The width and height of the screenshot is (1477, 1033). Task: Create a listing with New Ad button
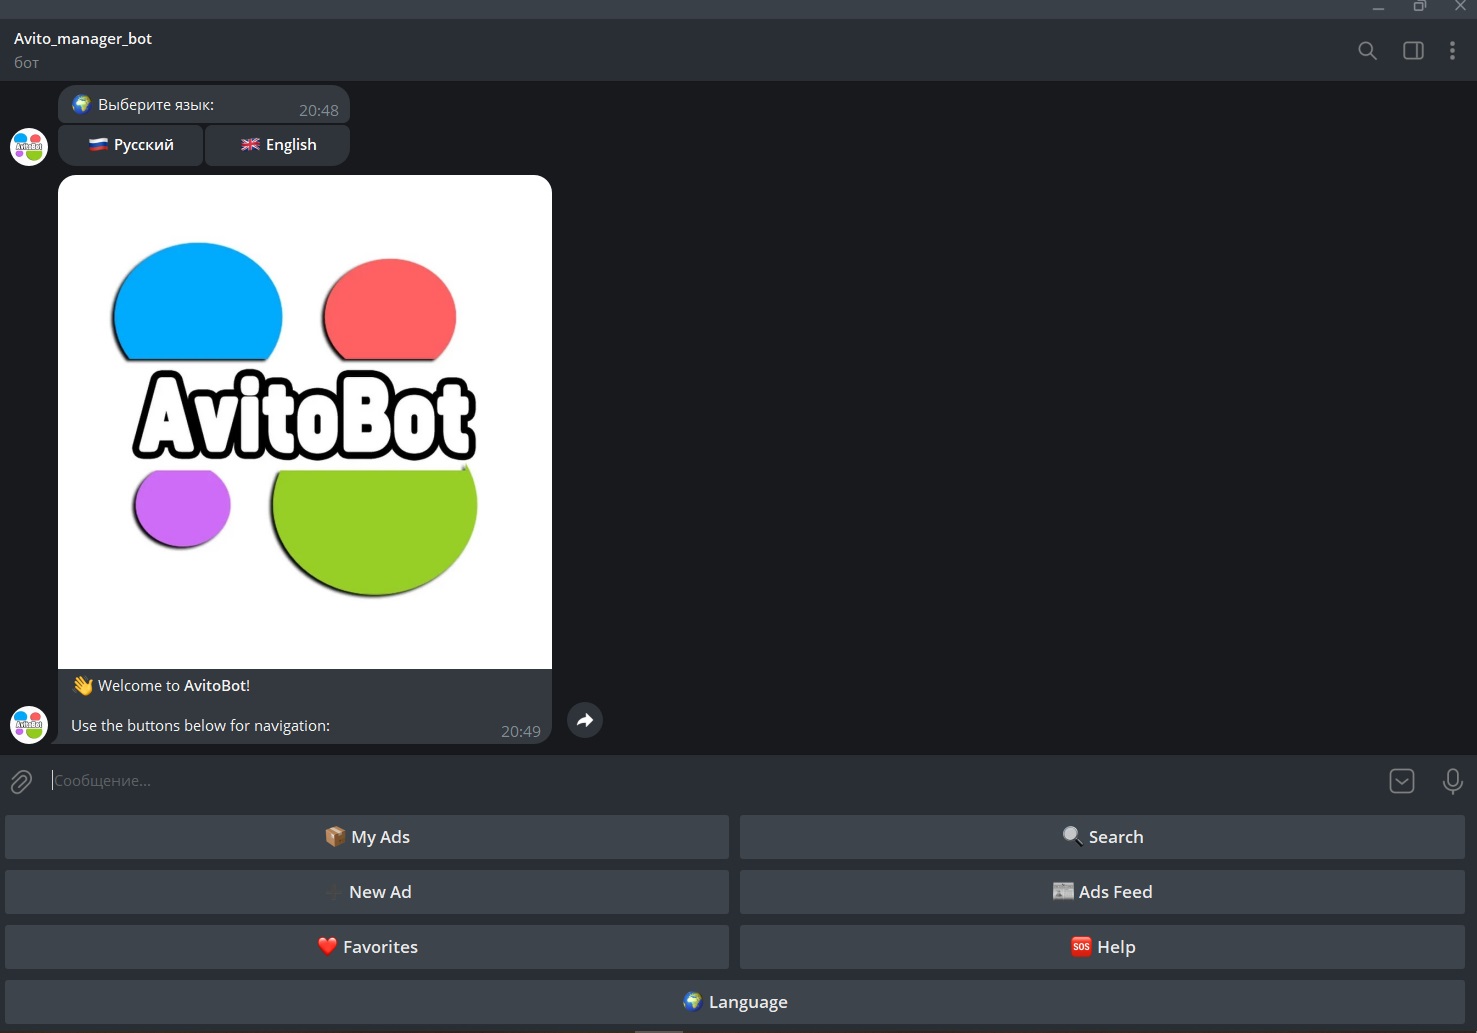tap(367, 892)
